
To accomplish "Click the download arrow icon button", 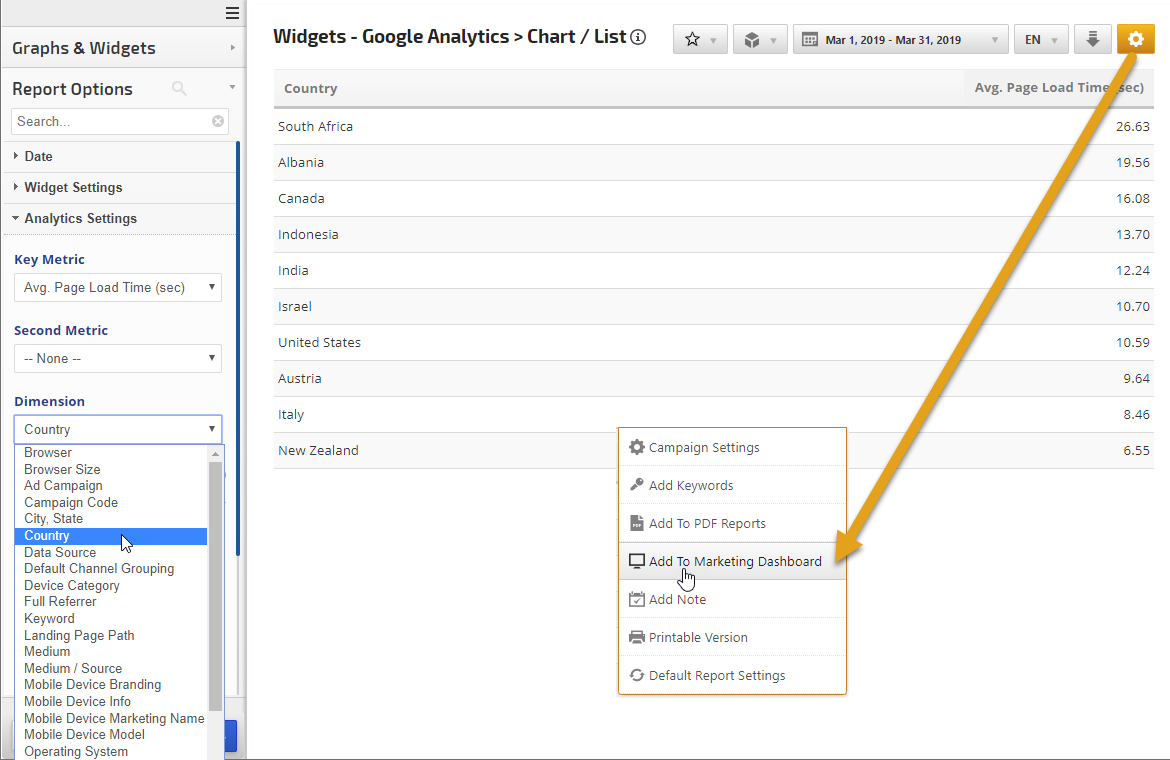I will 1092,40.
